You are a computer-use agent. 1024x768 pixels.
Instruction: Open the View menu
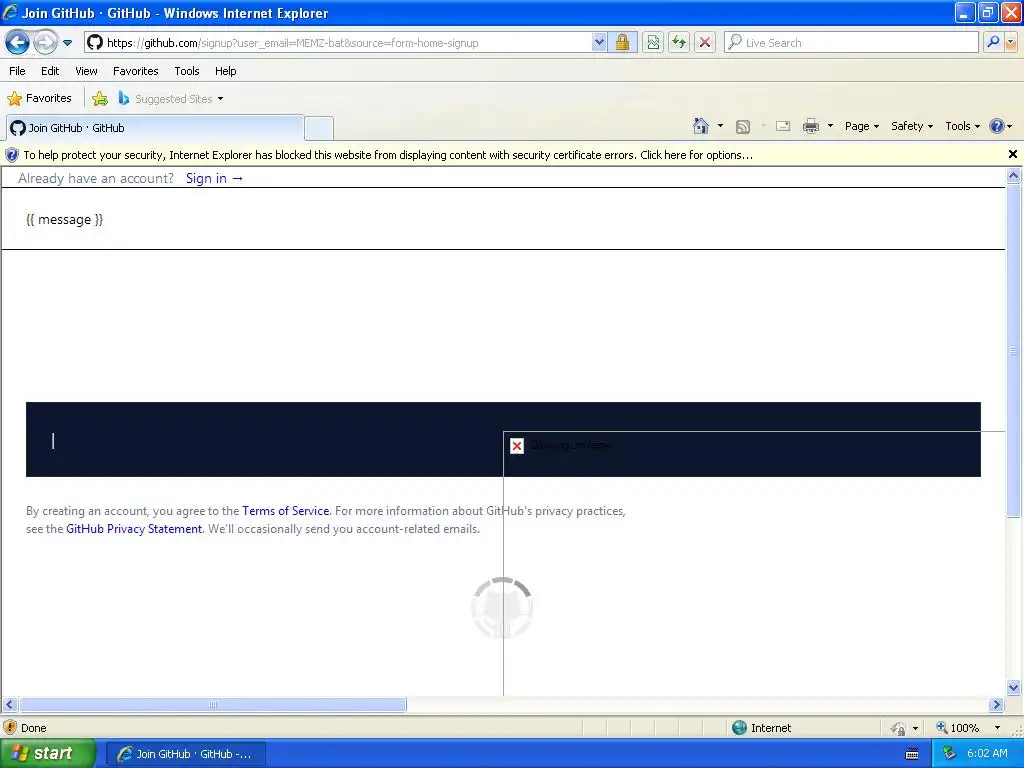point(86,71)
